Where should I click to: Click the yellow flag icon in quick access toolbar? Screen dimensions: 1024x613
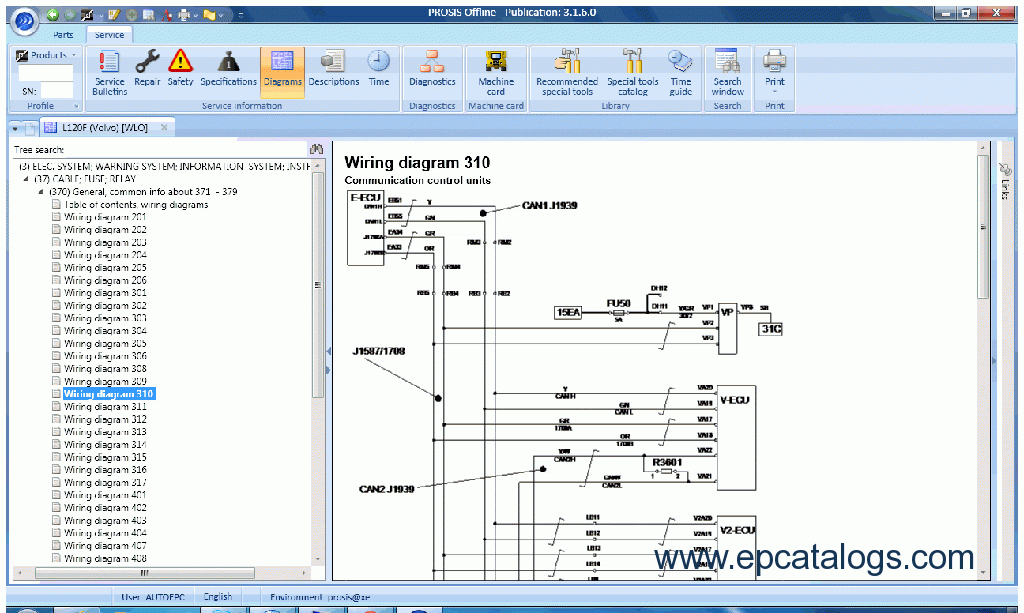coord(210,14)
